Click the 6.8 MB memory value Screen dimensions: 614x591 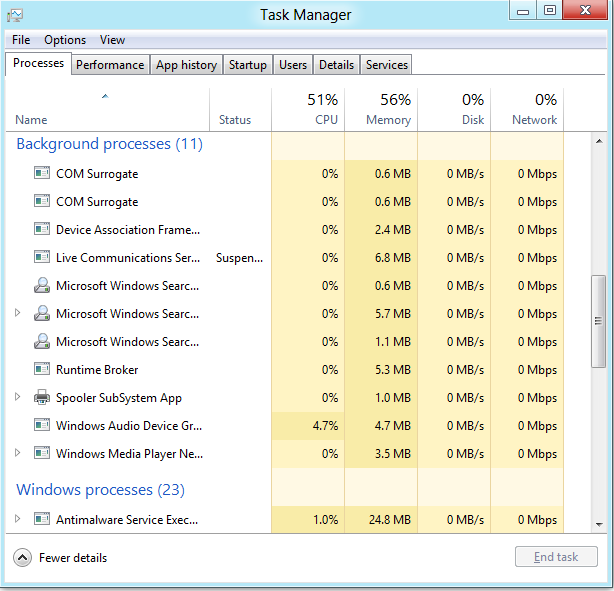pos(393,258)
